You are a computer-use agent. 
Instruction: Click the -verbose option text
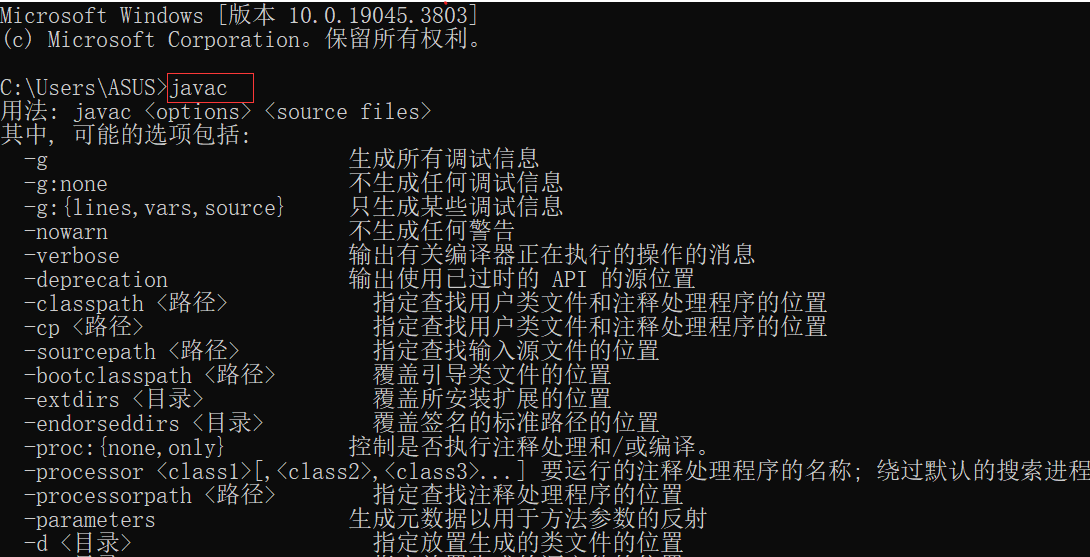coord(72,256)
